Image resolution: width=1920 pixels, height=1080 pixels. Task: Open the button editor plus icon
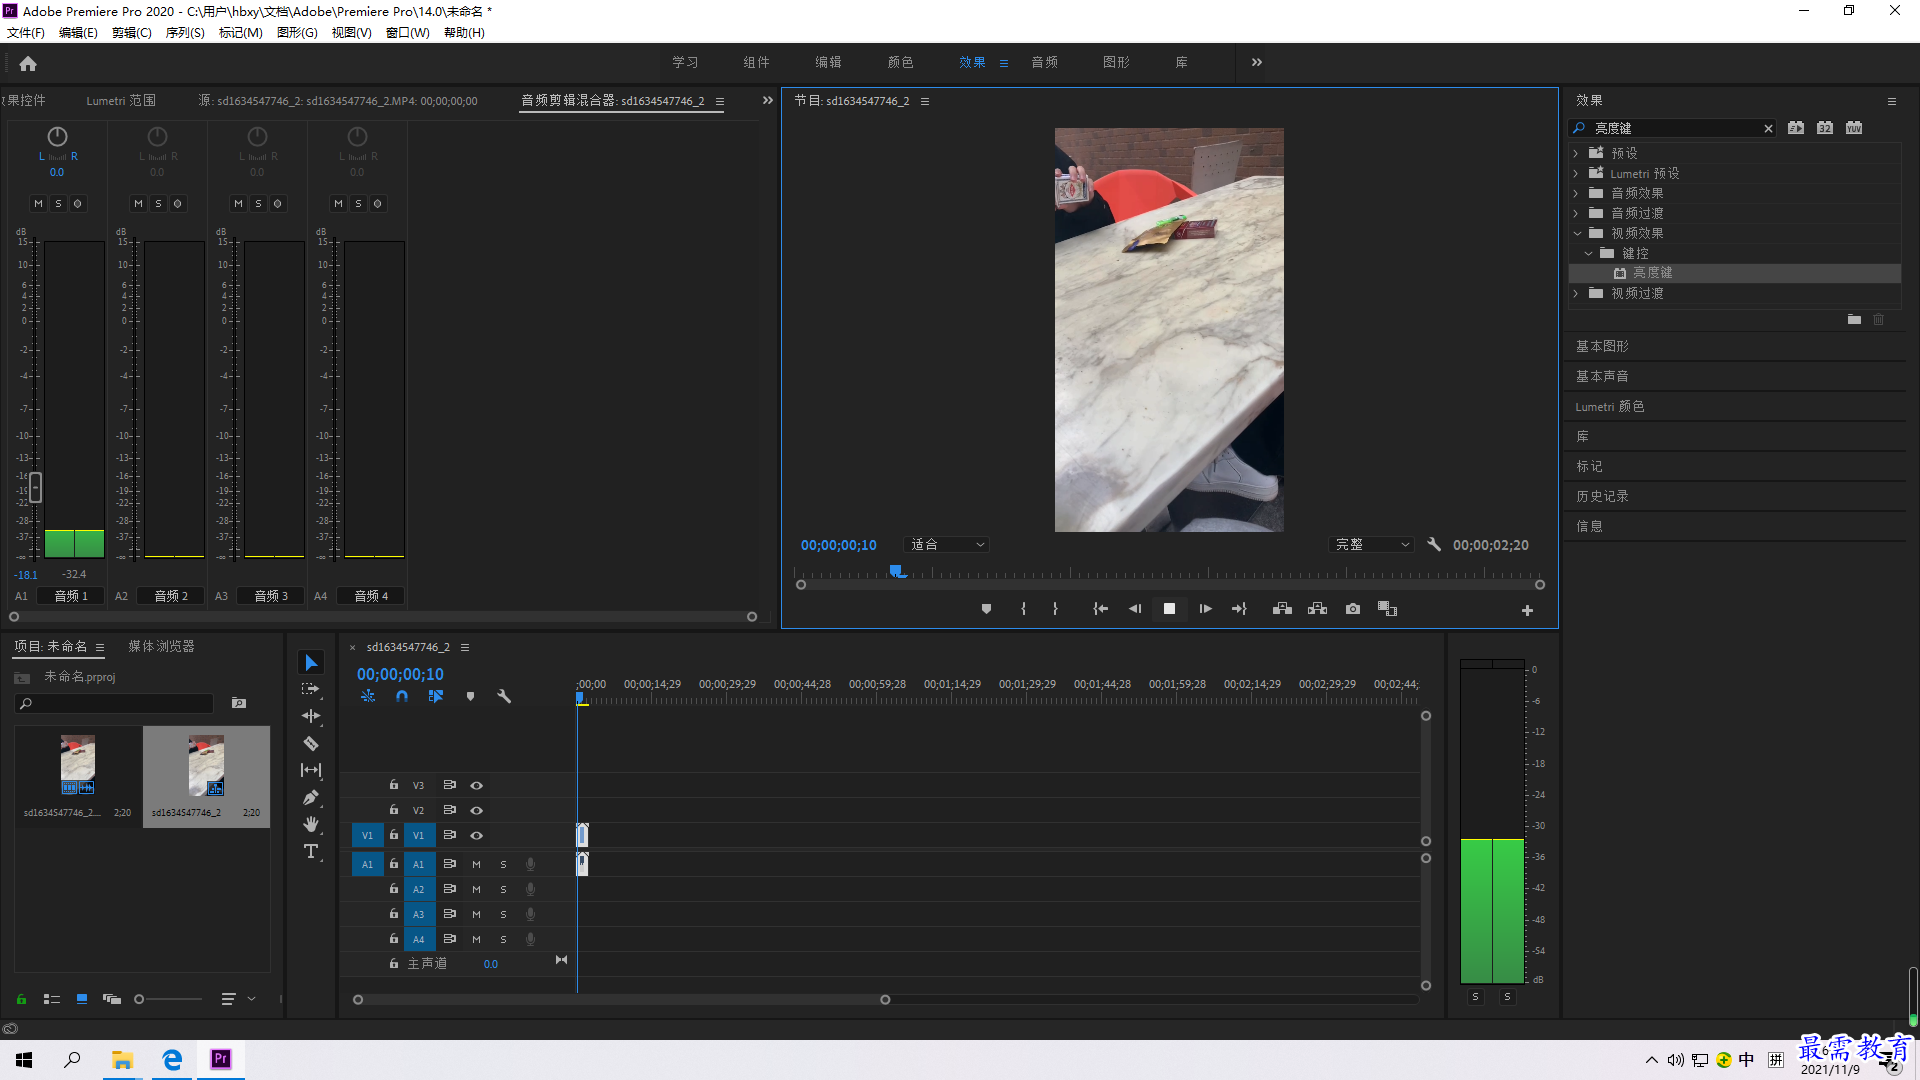1527,610
